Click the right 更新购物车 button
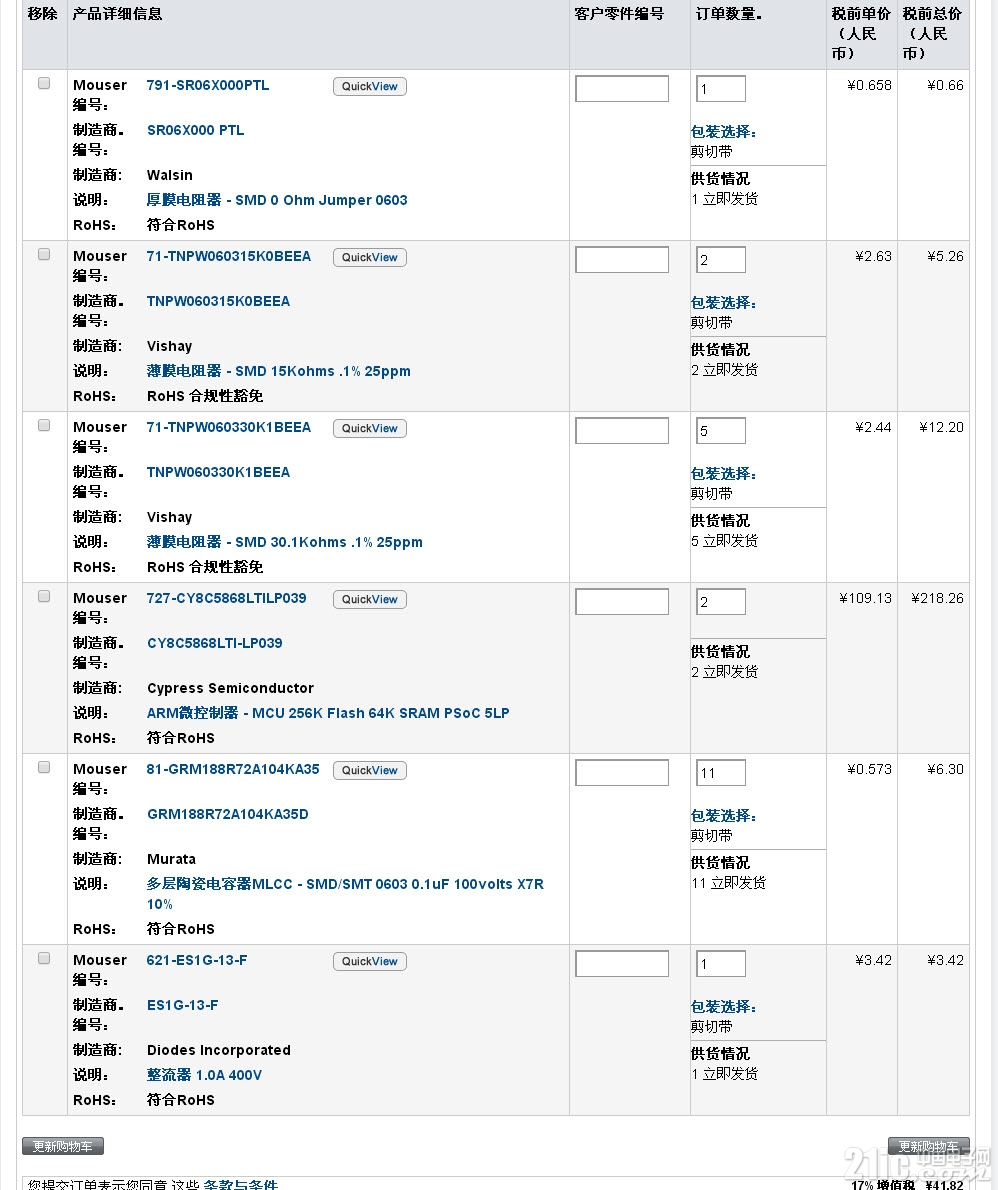 (929, 1146)
